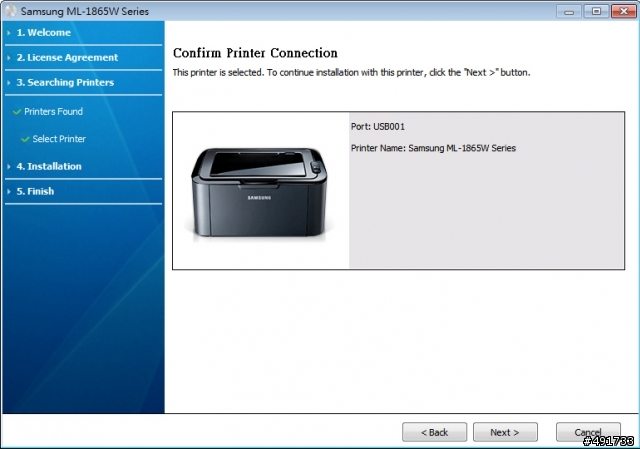This screenshot has width=640, height=449.
Task: Click the Printers Found sub-step
Action: 53,111
